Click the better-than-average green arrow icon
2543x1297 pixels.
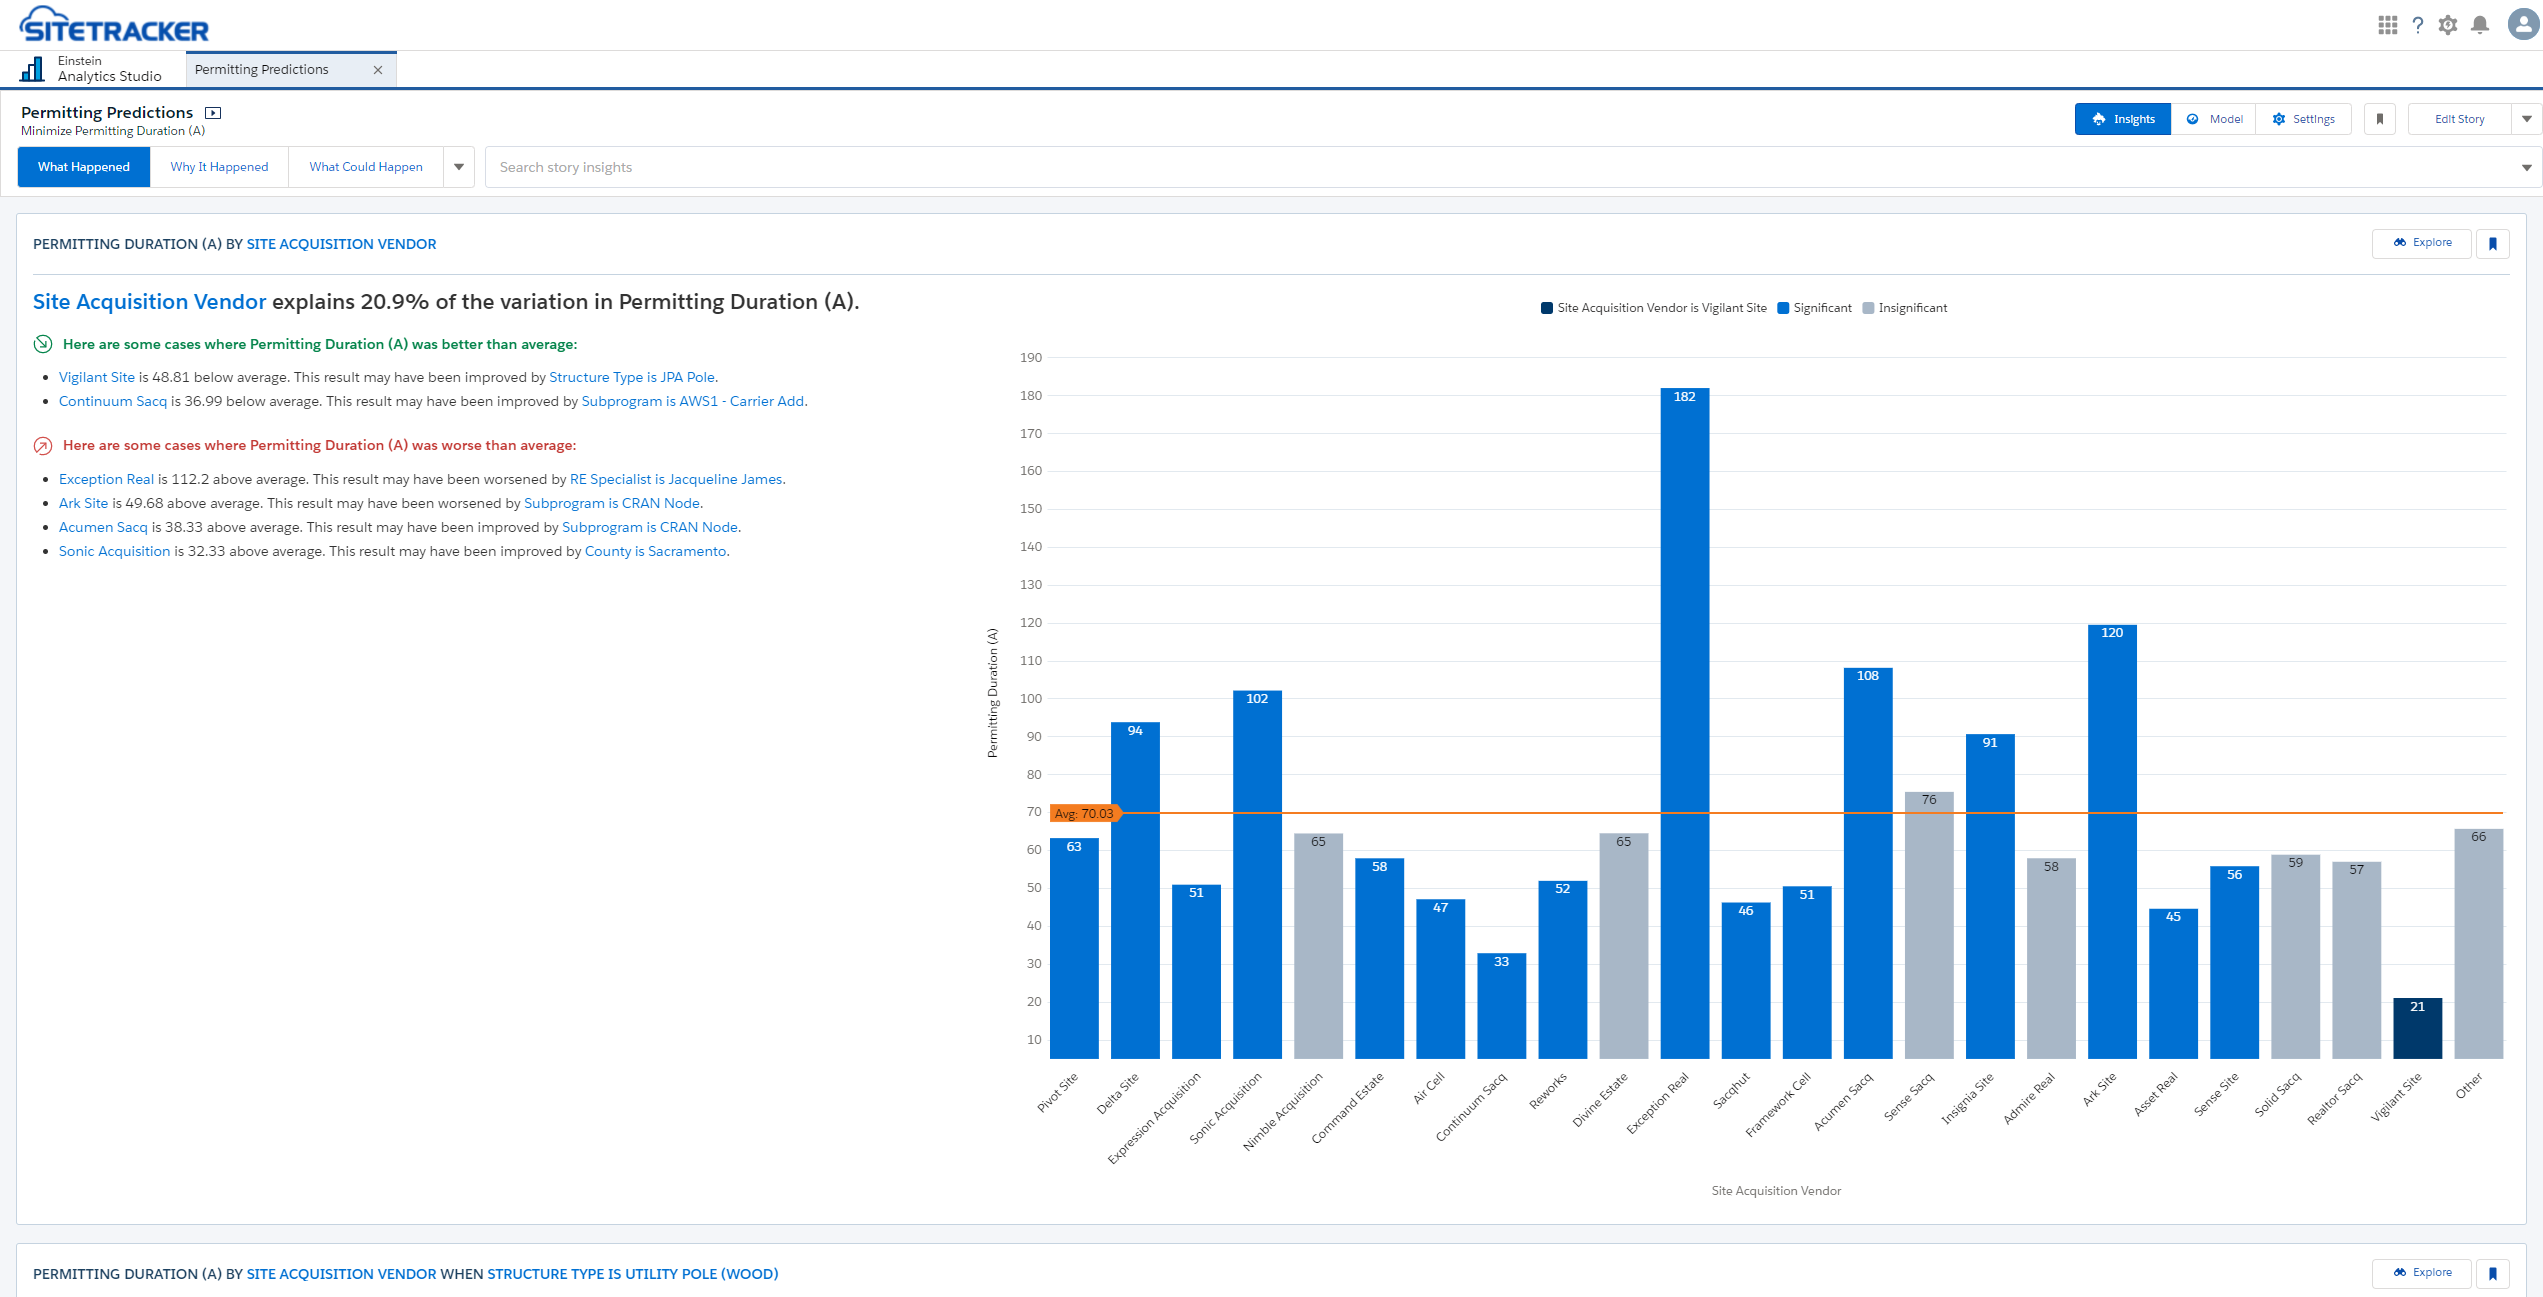[x=43, y=344]
